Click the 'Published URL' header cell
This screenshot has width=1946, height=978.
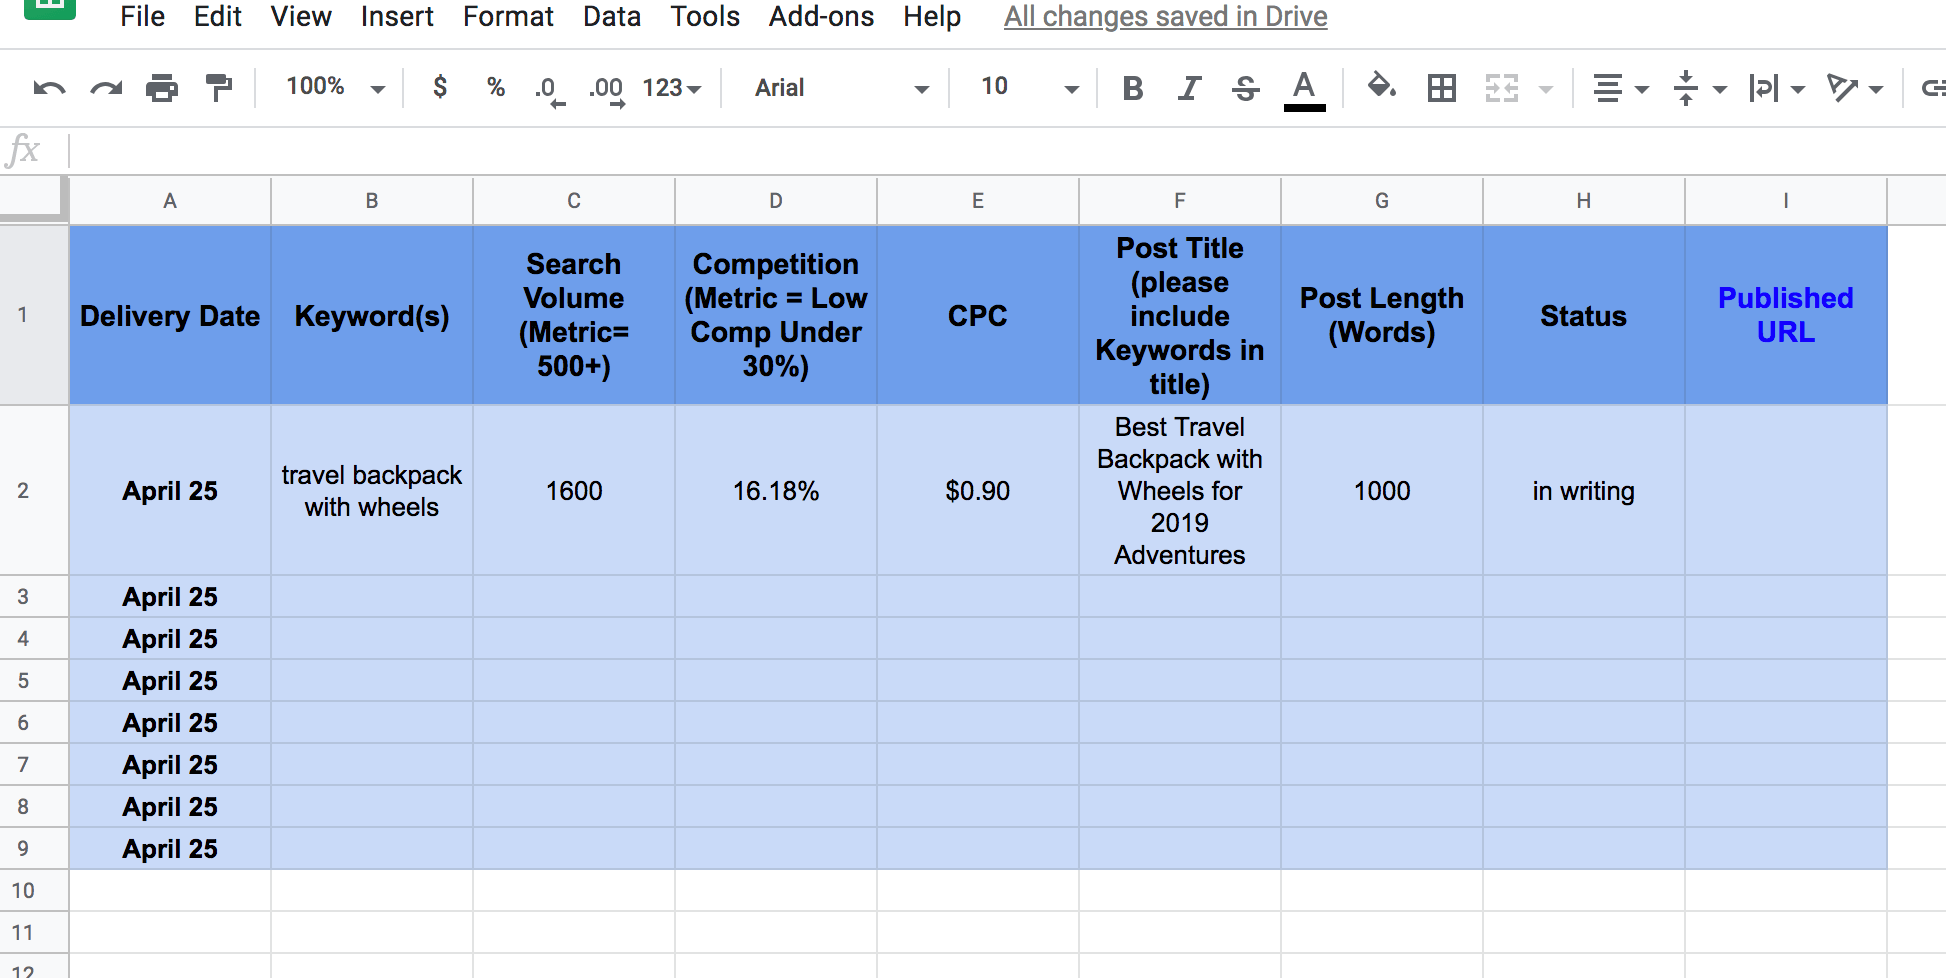pyautogui.click(x=1786, y=315)
